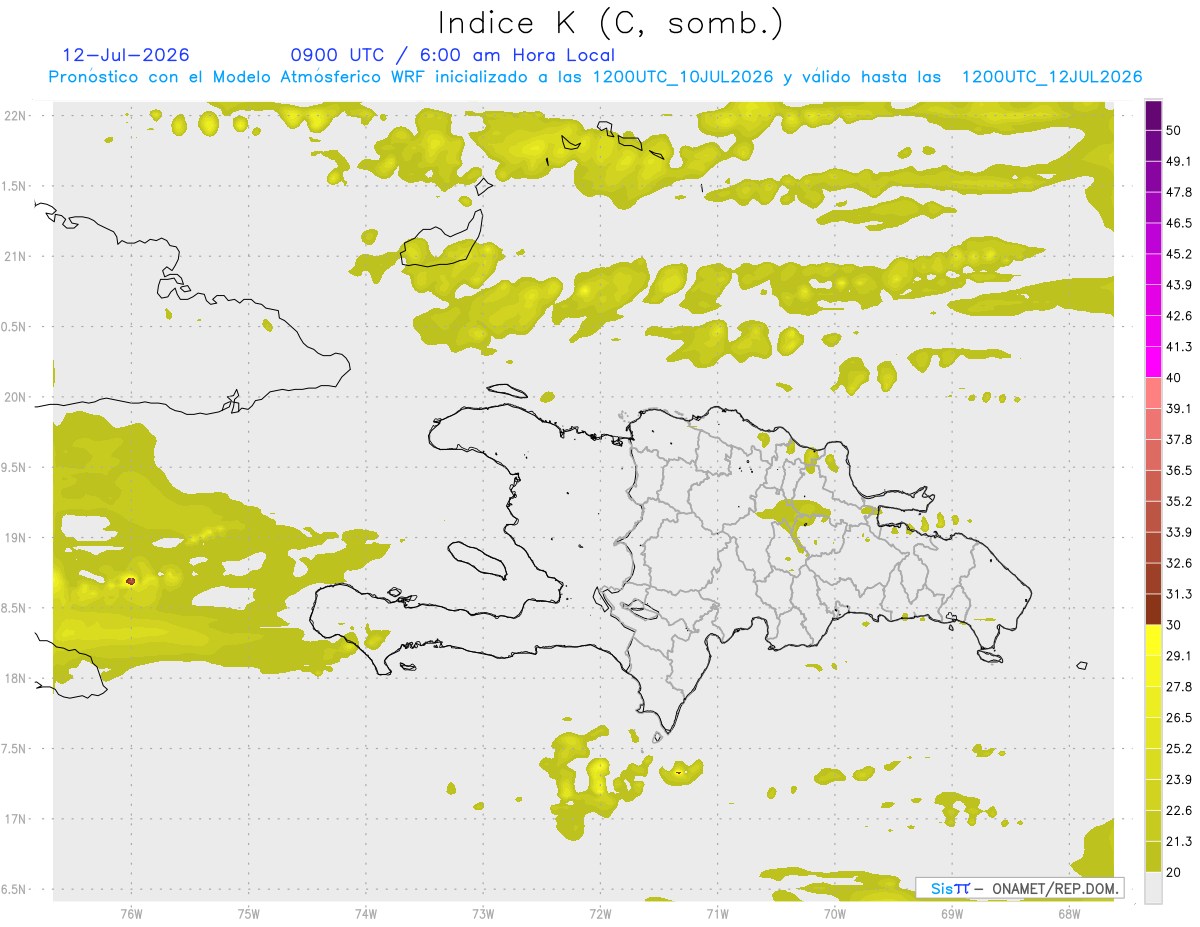
Task: Click the longitude axis label '74W'
Action: [x=366, y=913]
